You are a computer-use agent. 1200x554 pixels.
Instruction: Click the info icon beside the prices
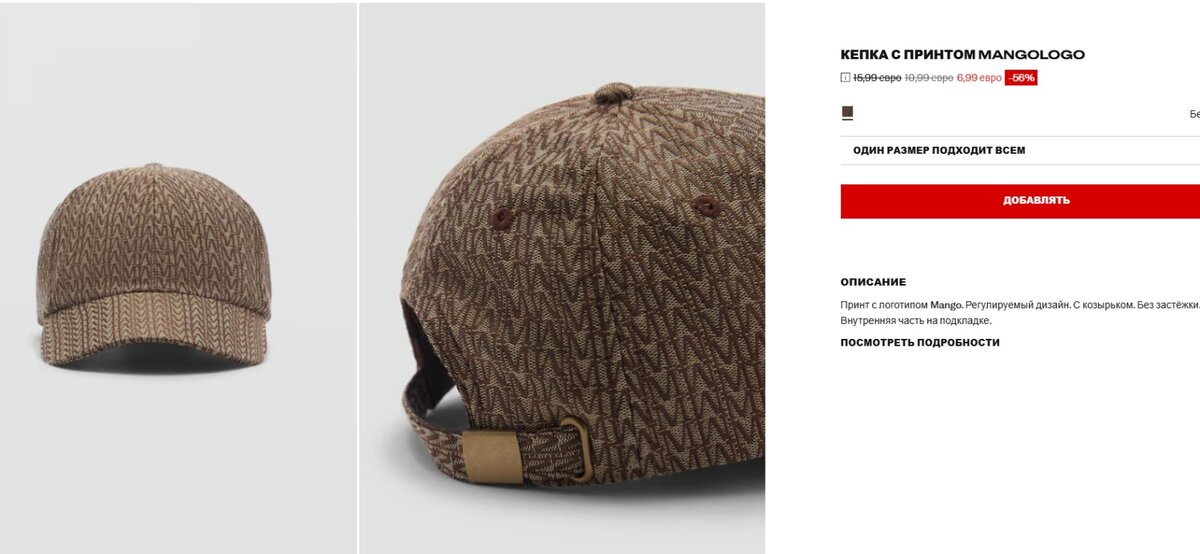pos(846,77)
